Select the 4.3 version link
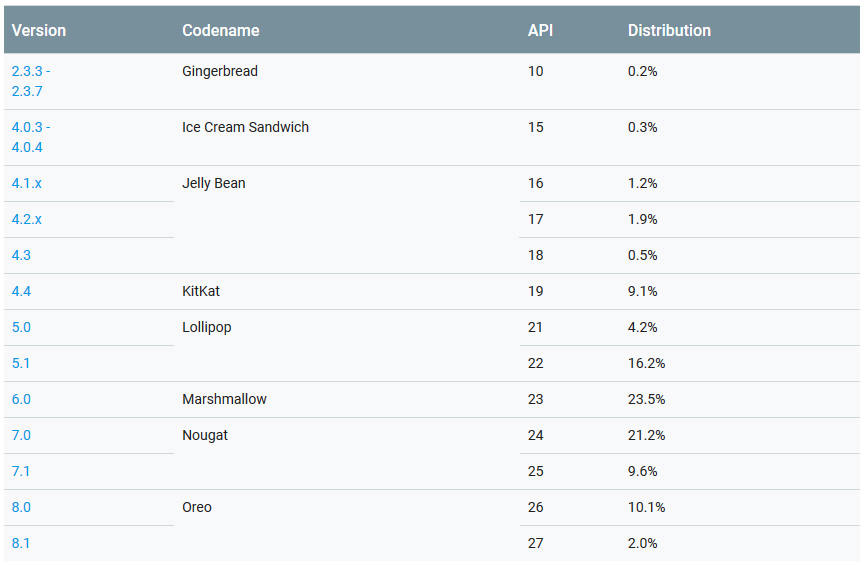Image resolution: width=864 pixels, height=565 pixels. point(21,255)
